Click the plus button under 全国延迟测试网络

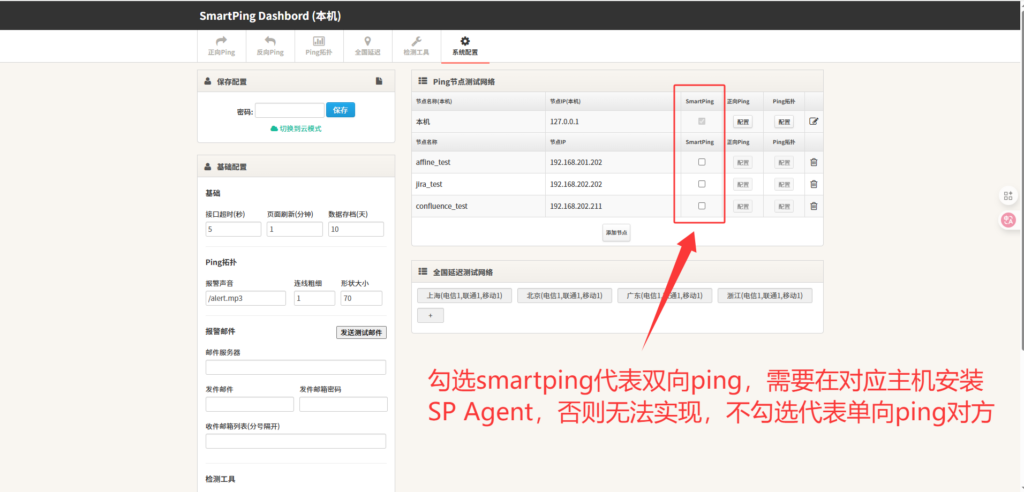(x=430, y=315)
